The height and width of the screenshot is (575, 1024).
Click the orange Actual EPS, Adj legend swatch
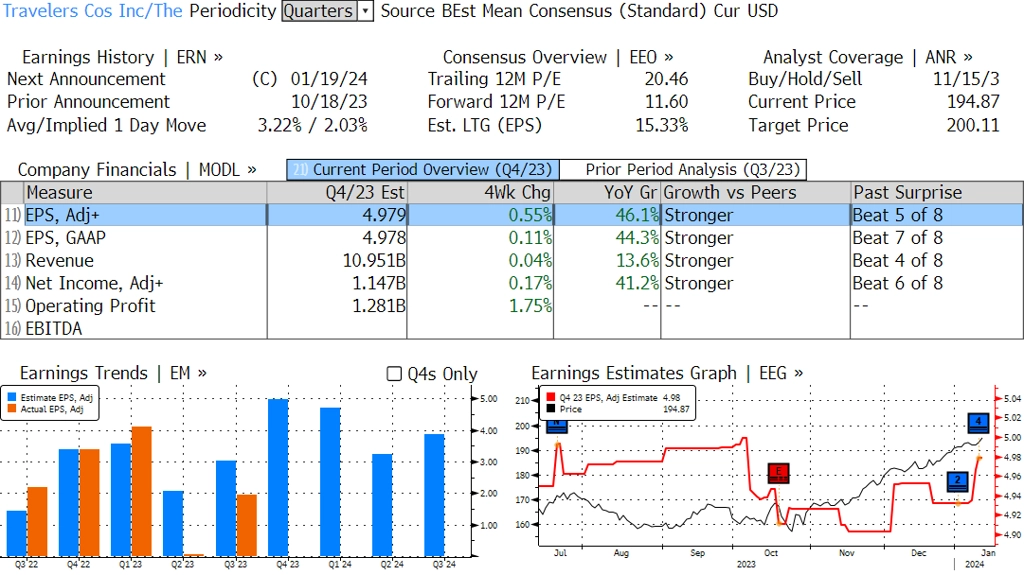pyautogui.click(x=12, y=409)
